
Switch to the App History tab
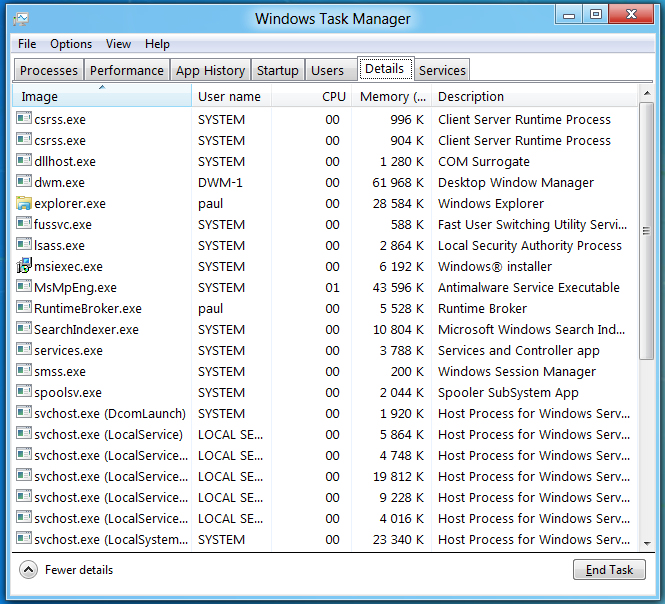(210, 70)
